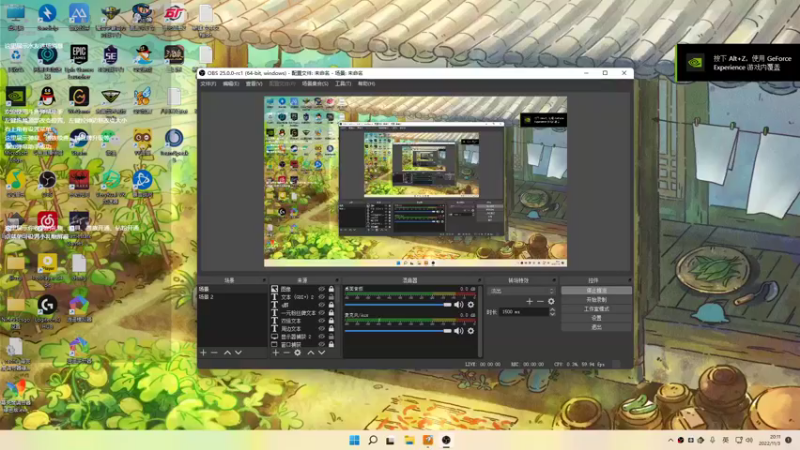Click the OBS preview canvas
The image size is (800, 450).
pos(415,182)
